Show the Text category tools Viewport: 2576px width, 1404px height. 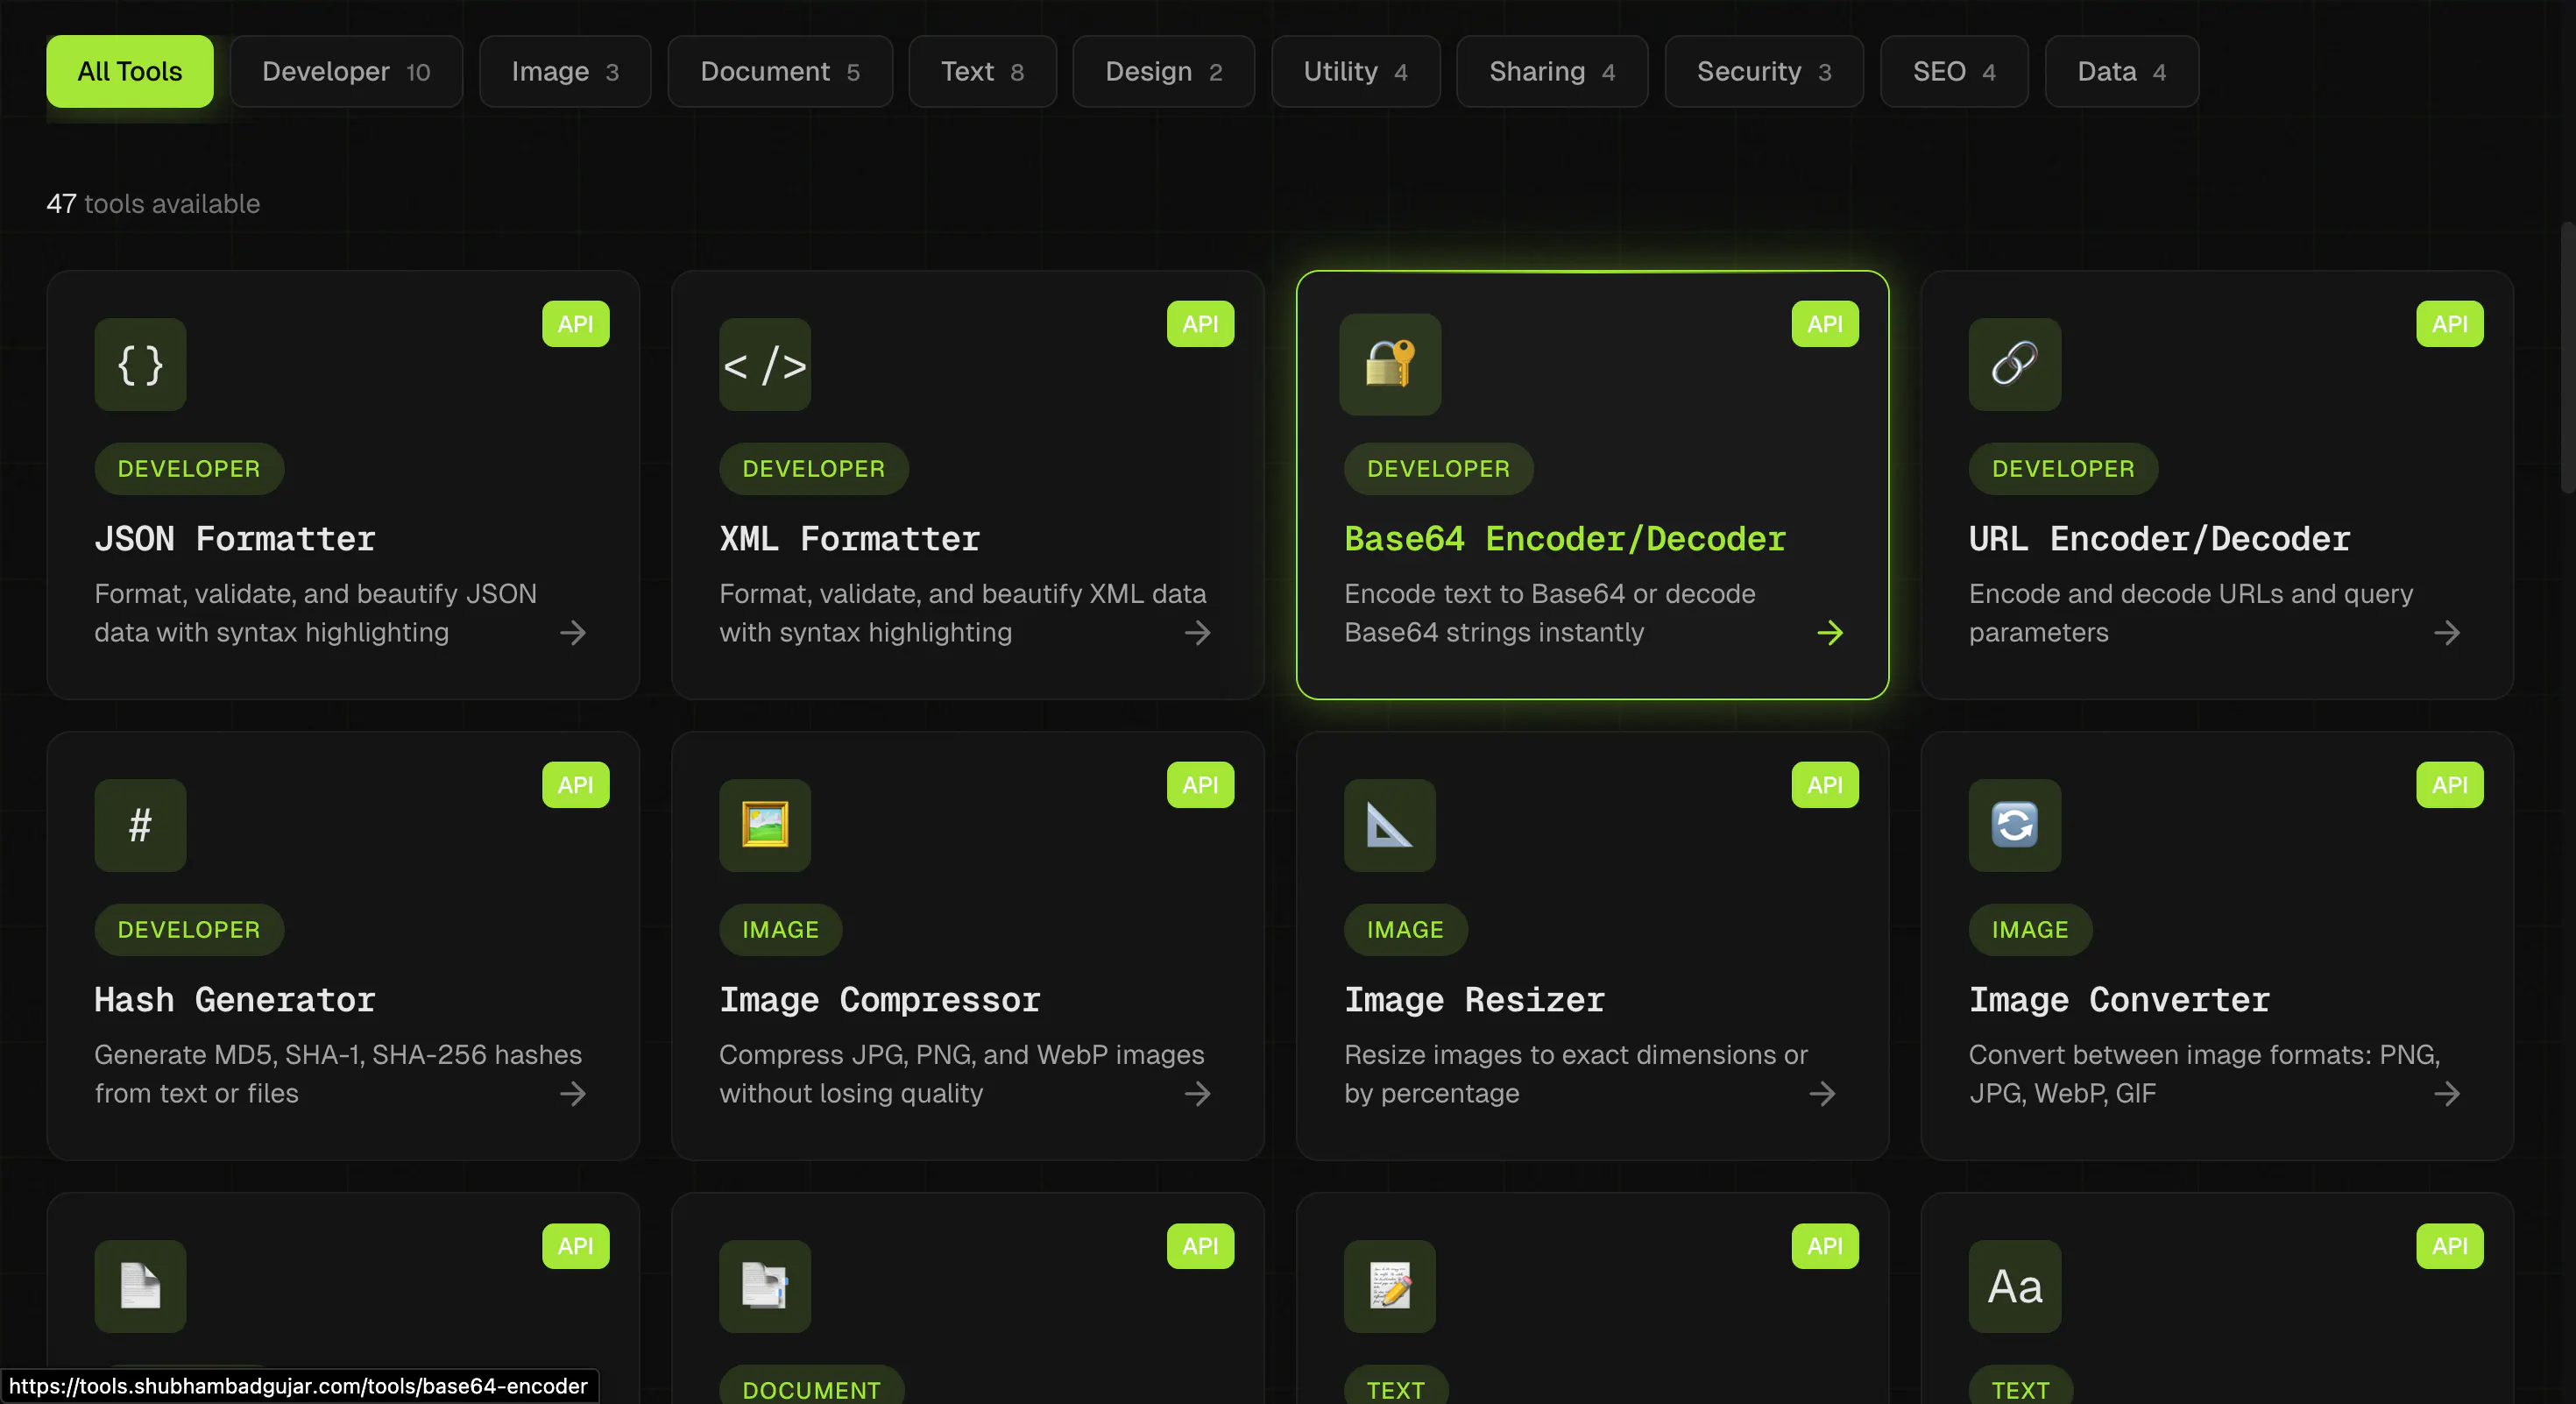(982, 72)
